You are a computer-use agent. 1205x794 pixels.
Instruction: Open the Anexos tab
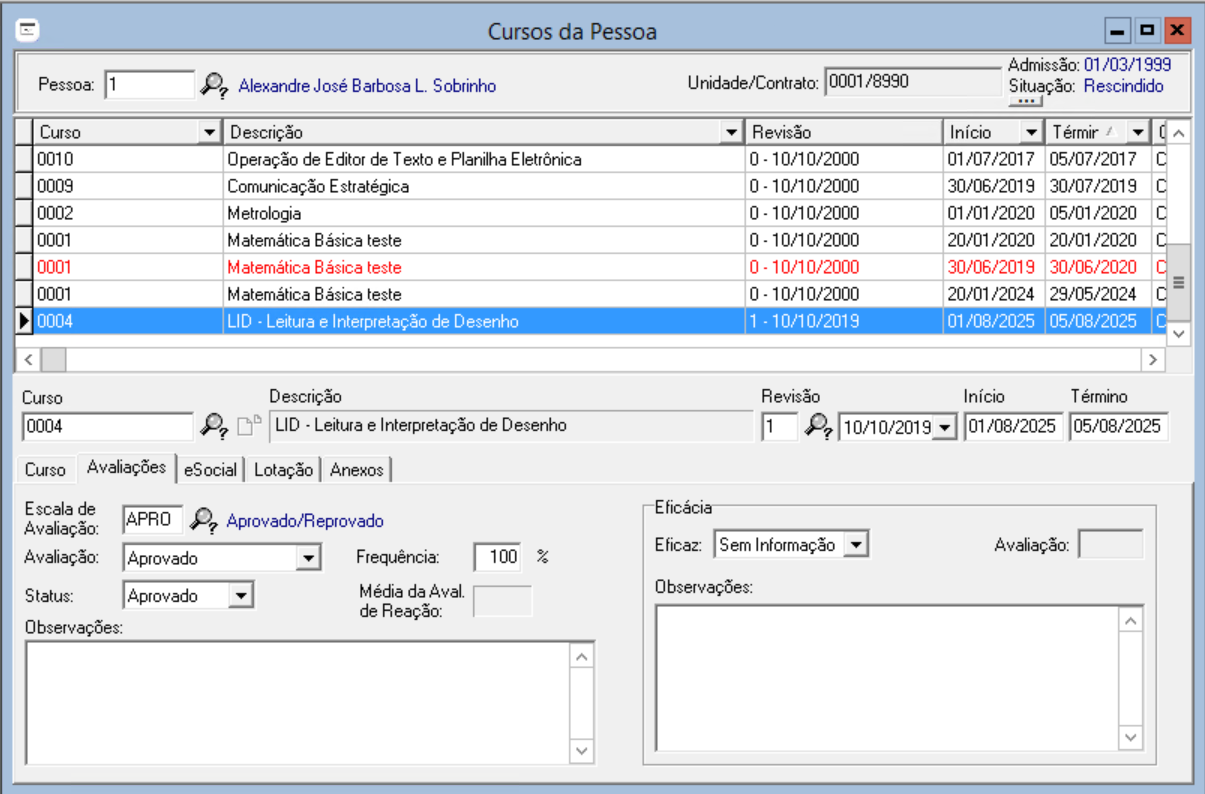pos(357,469)
